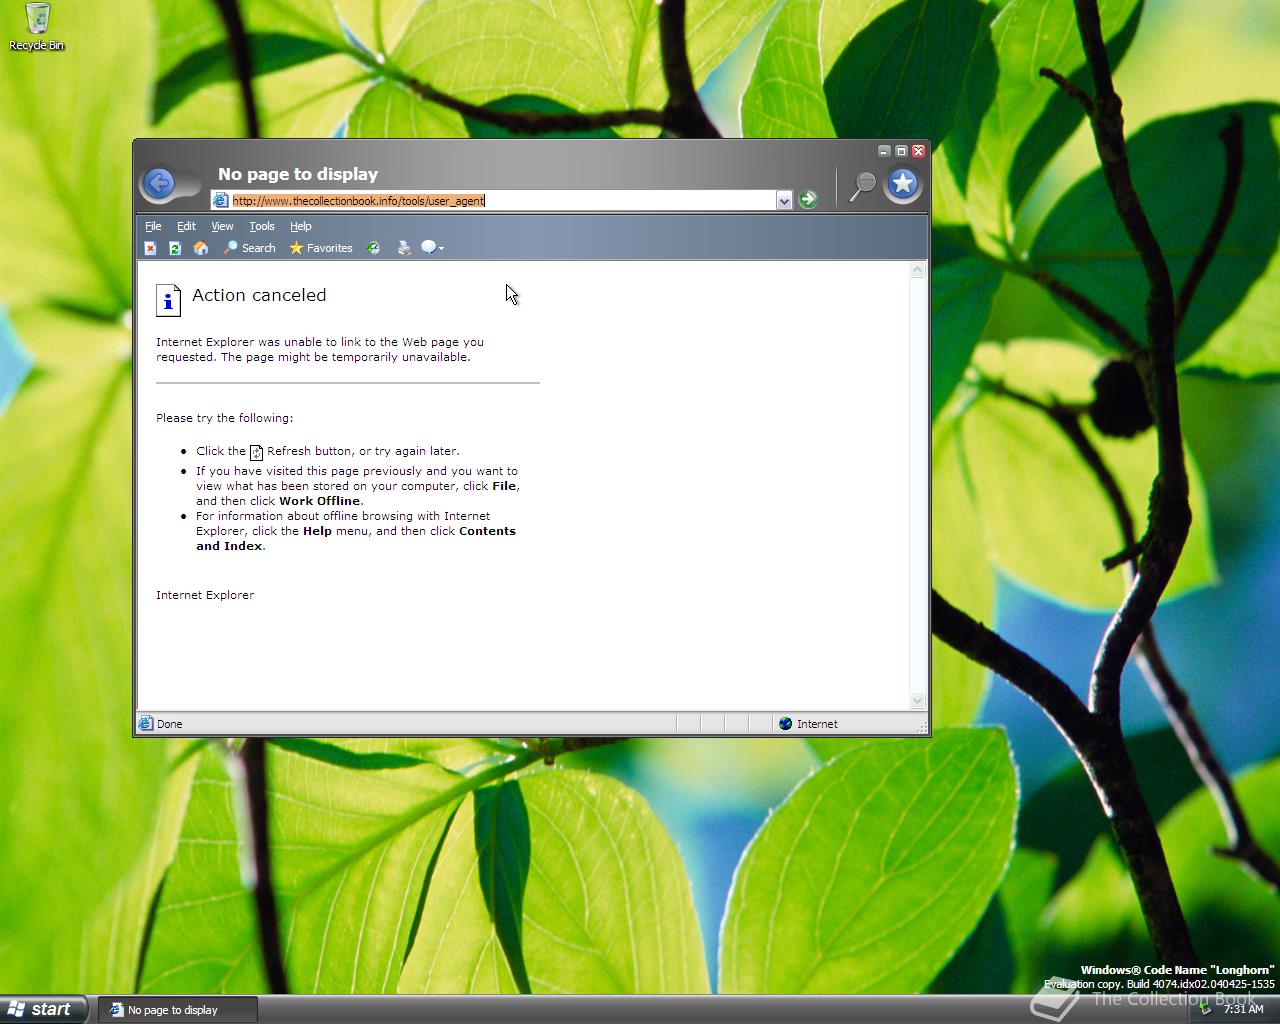
Task: Open the View menu
Action: tap(222, 226)
